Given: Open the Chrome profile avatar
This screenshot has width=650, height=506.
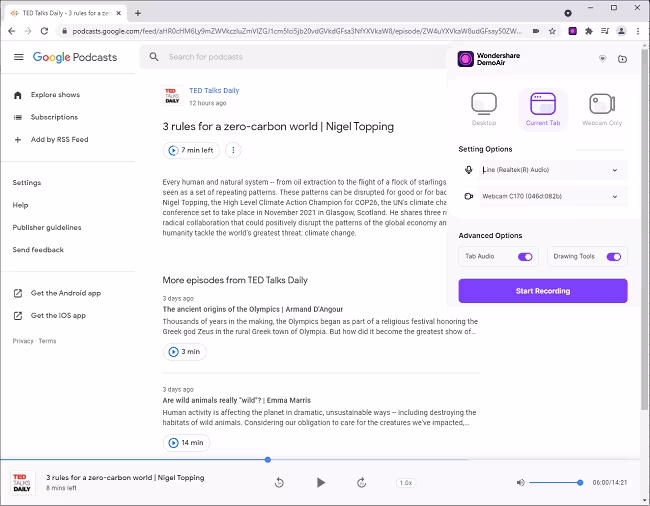Looking at the screenshot, I should (621, 31).
